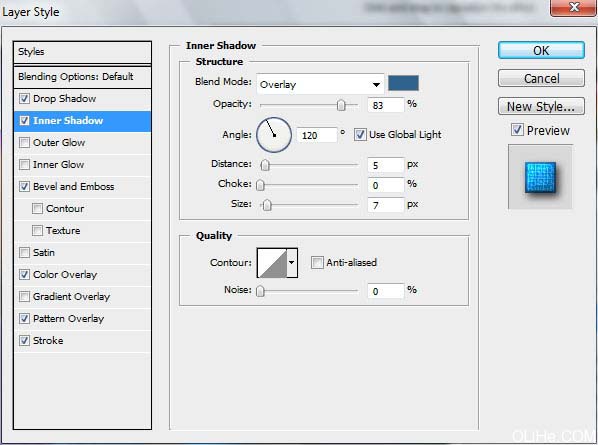This screenshot has height=445, width=598.
Task: Click the OK button
Action: [x=541, y=50]
